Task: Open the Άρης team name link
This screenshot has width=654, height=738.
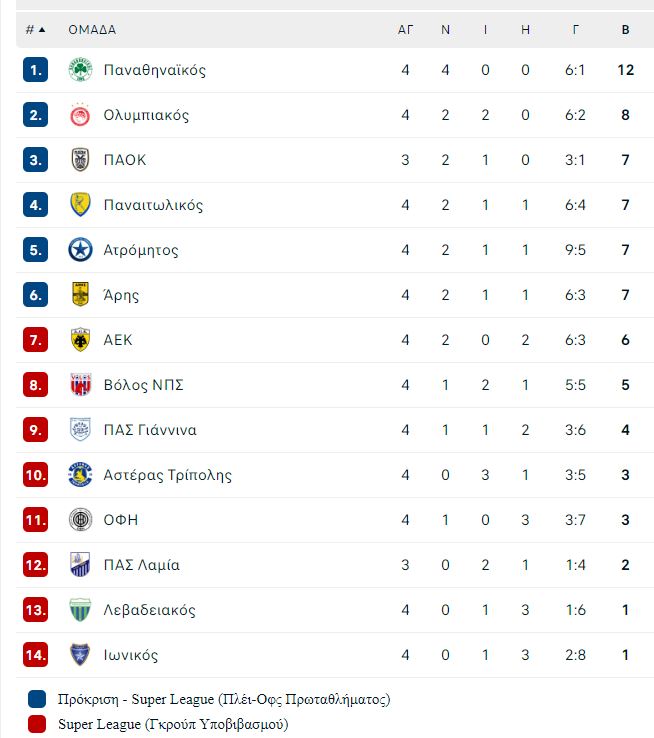Action: tap(121, 295)
